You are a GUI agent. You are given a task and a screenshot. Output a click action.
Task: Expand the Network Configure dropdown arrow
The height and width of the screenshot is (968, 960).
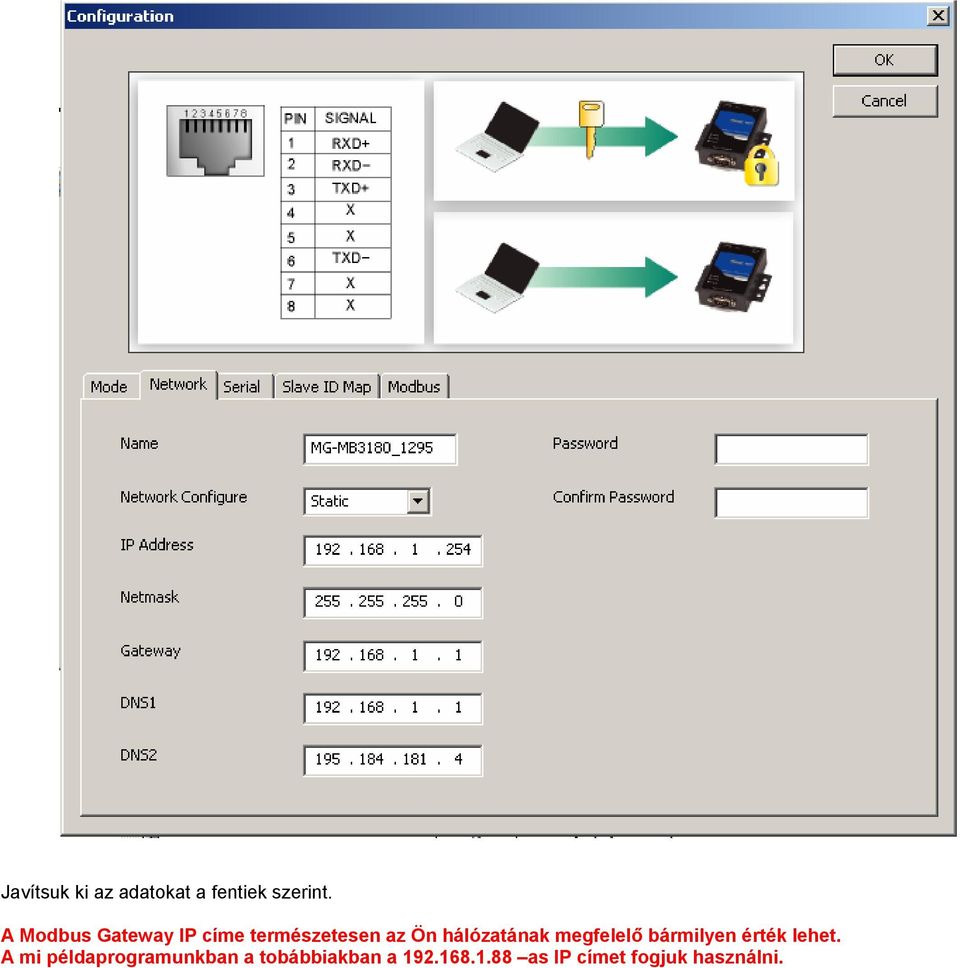418,501
